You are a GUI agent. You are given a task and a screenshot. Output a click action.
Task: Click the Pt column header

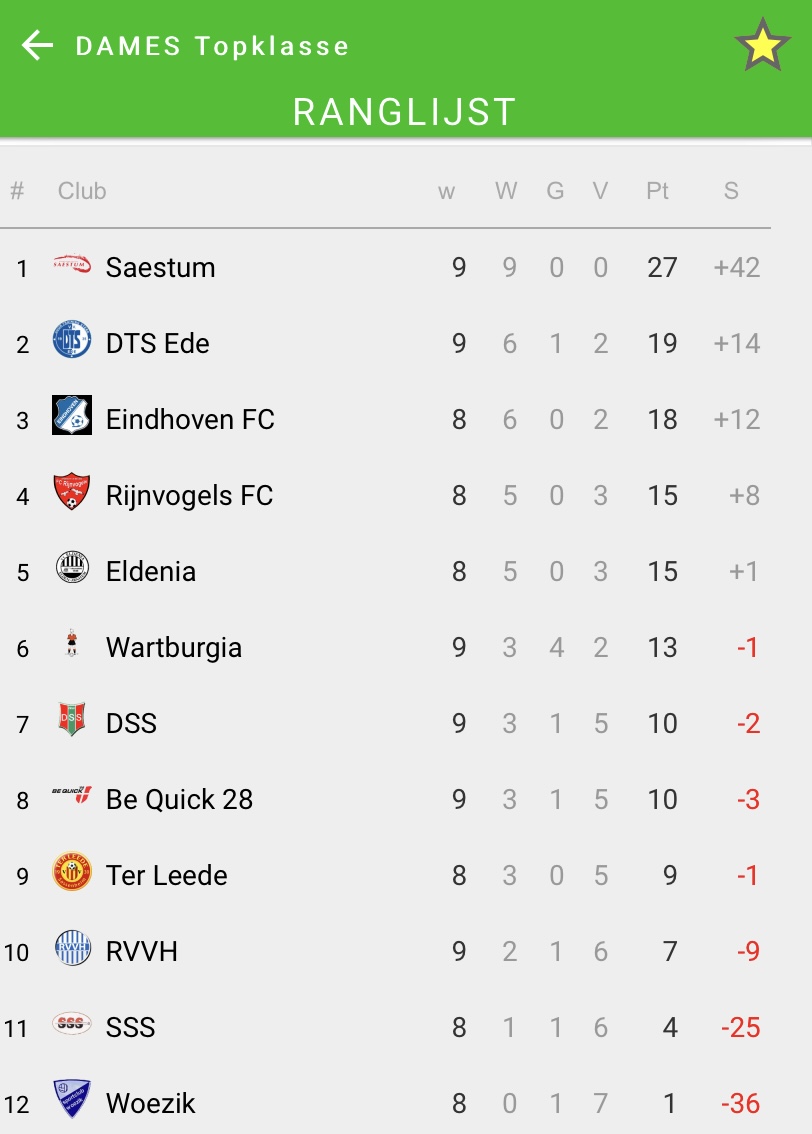point(657,191)
